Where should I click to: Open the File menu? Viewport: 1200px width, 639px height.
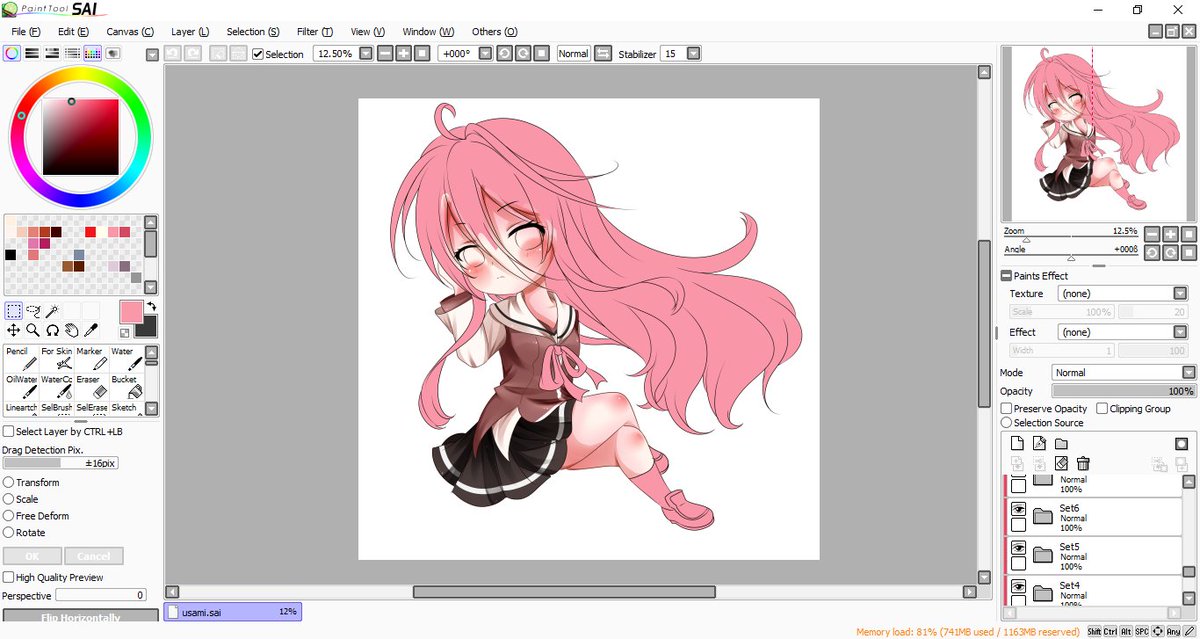26,32
